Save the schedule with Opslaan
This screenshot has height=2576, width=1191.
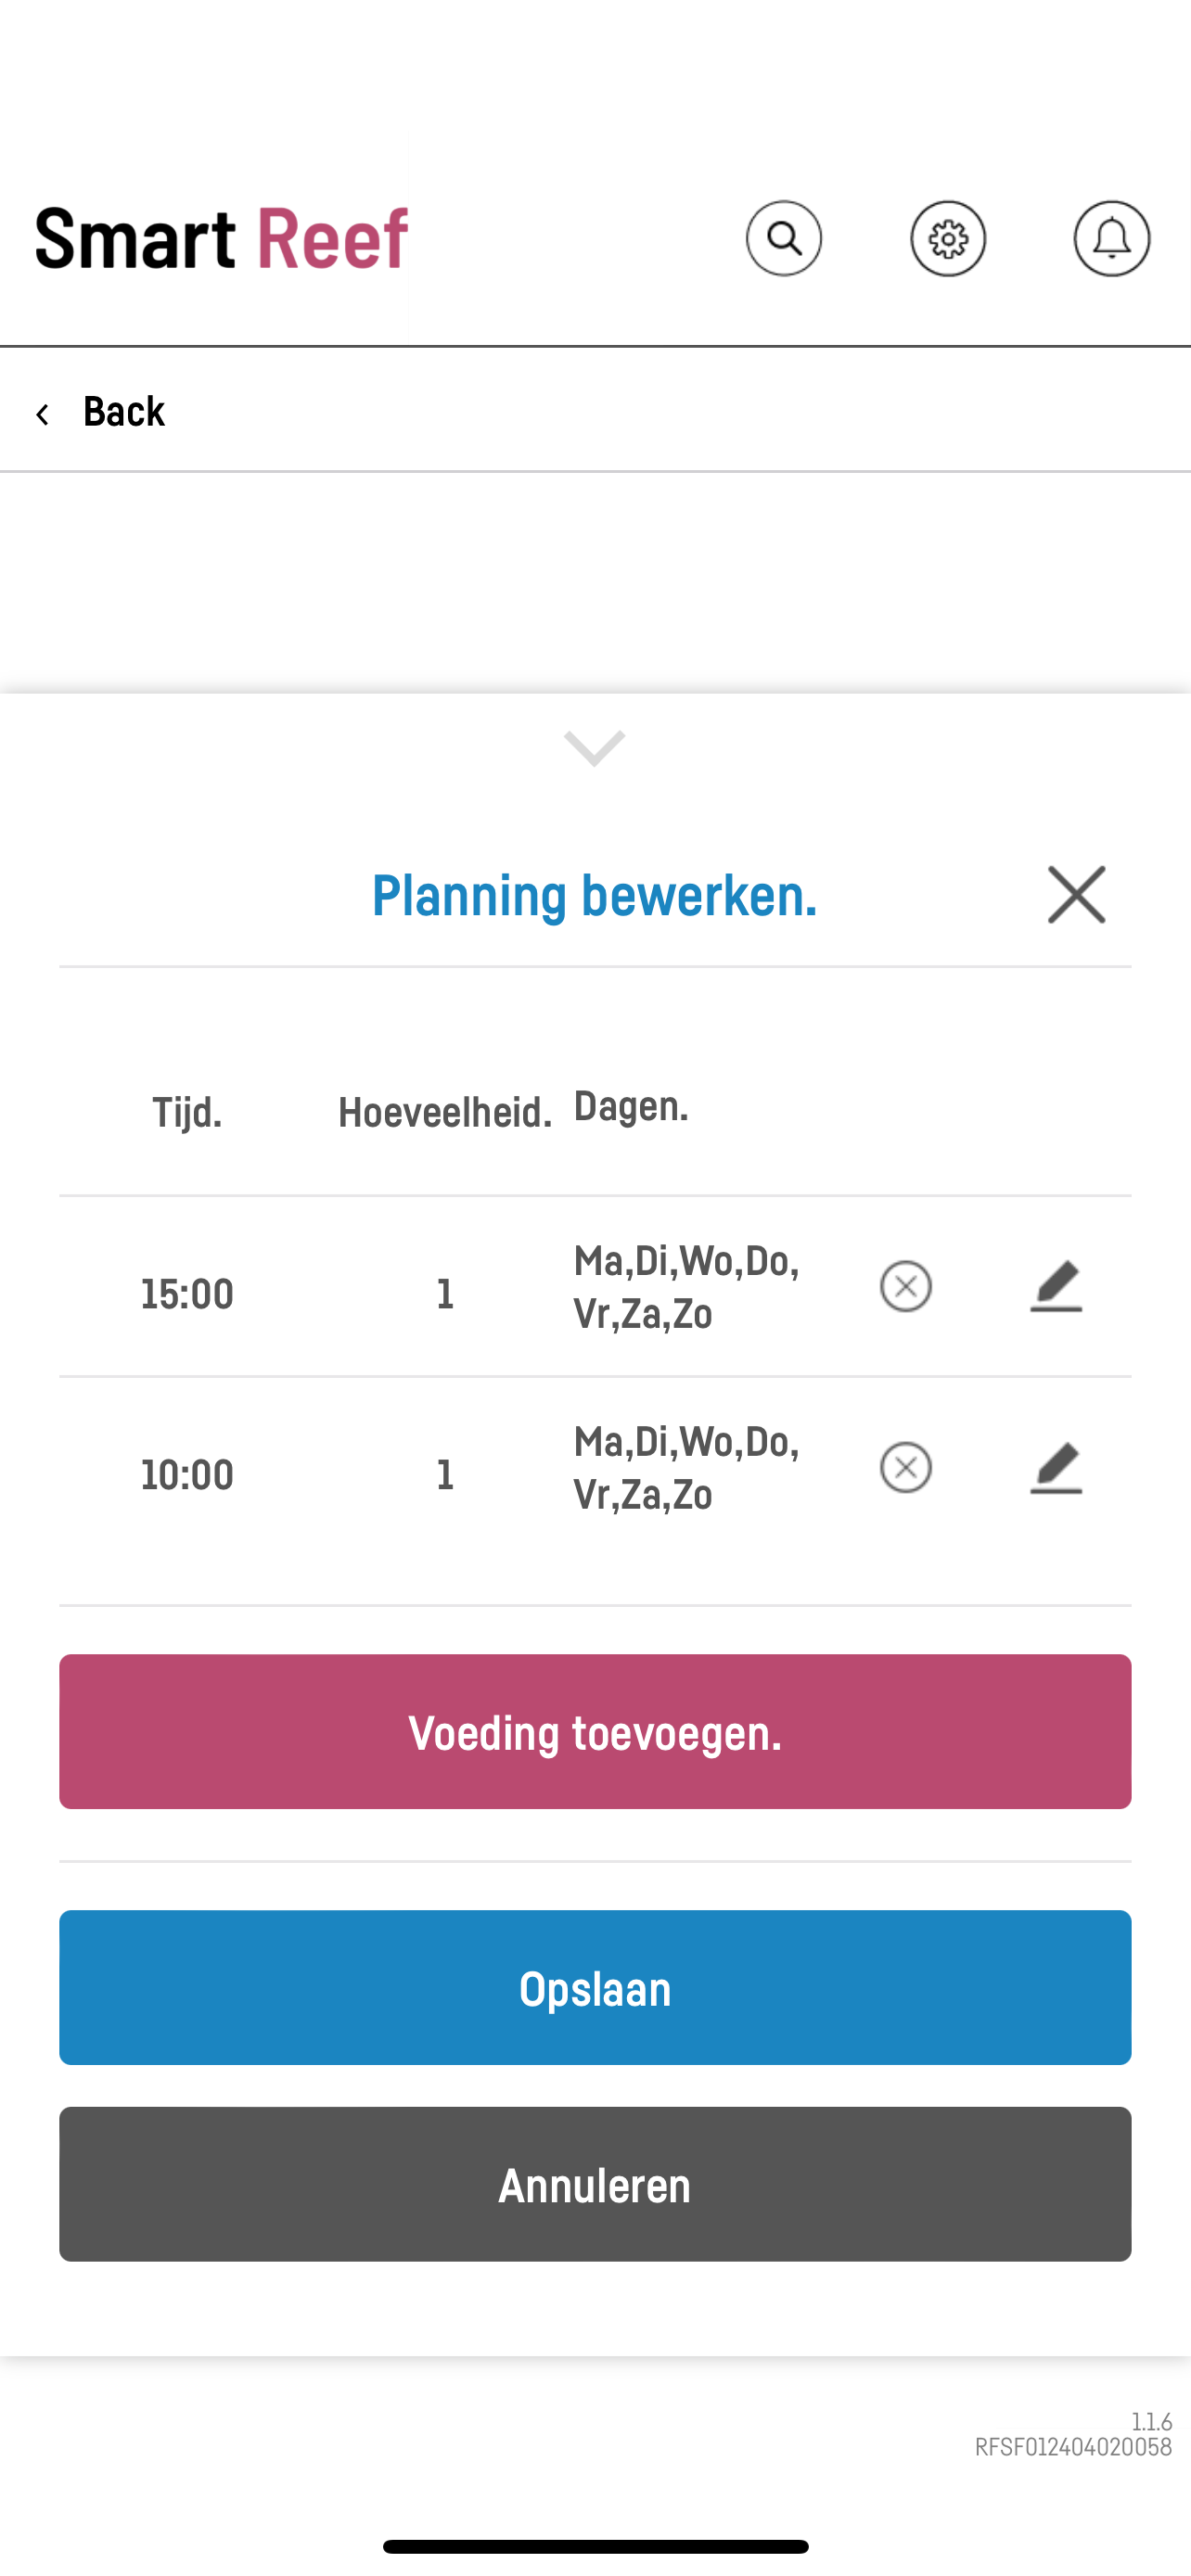(x=595, y=1988)
